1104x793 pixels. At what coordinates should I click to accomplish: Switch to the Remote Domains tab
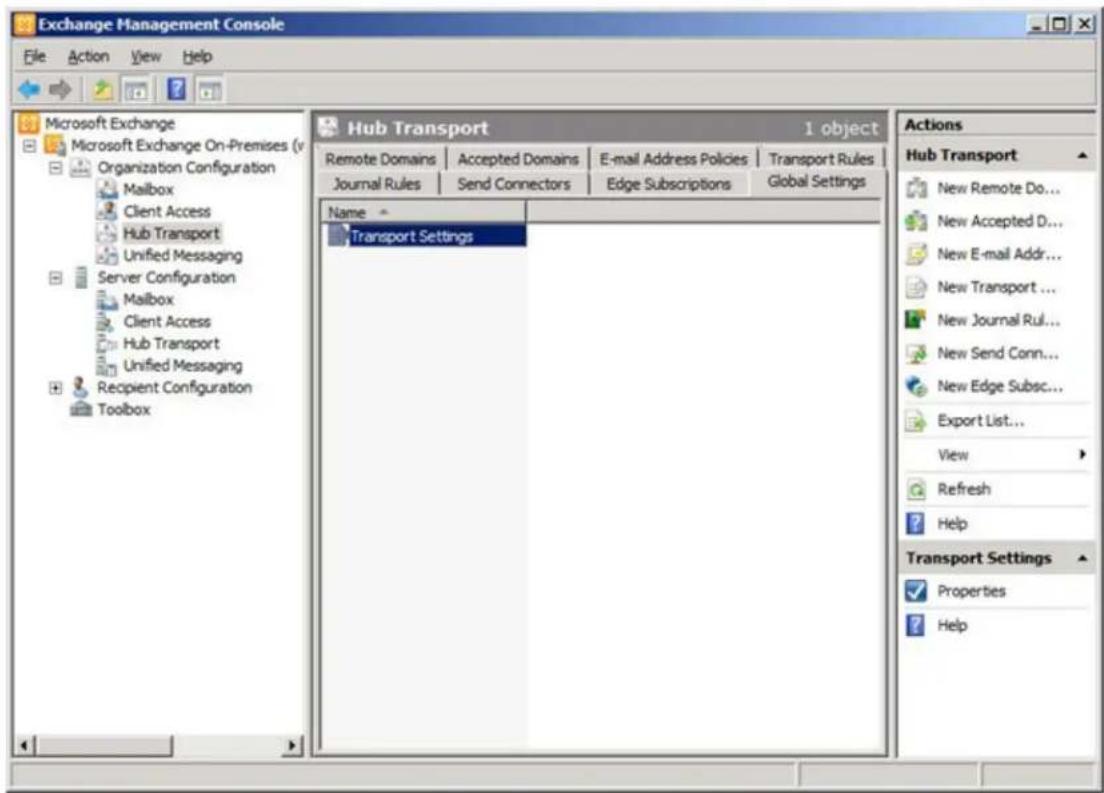(380, 159)
